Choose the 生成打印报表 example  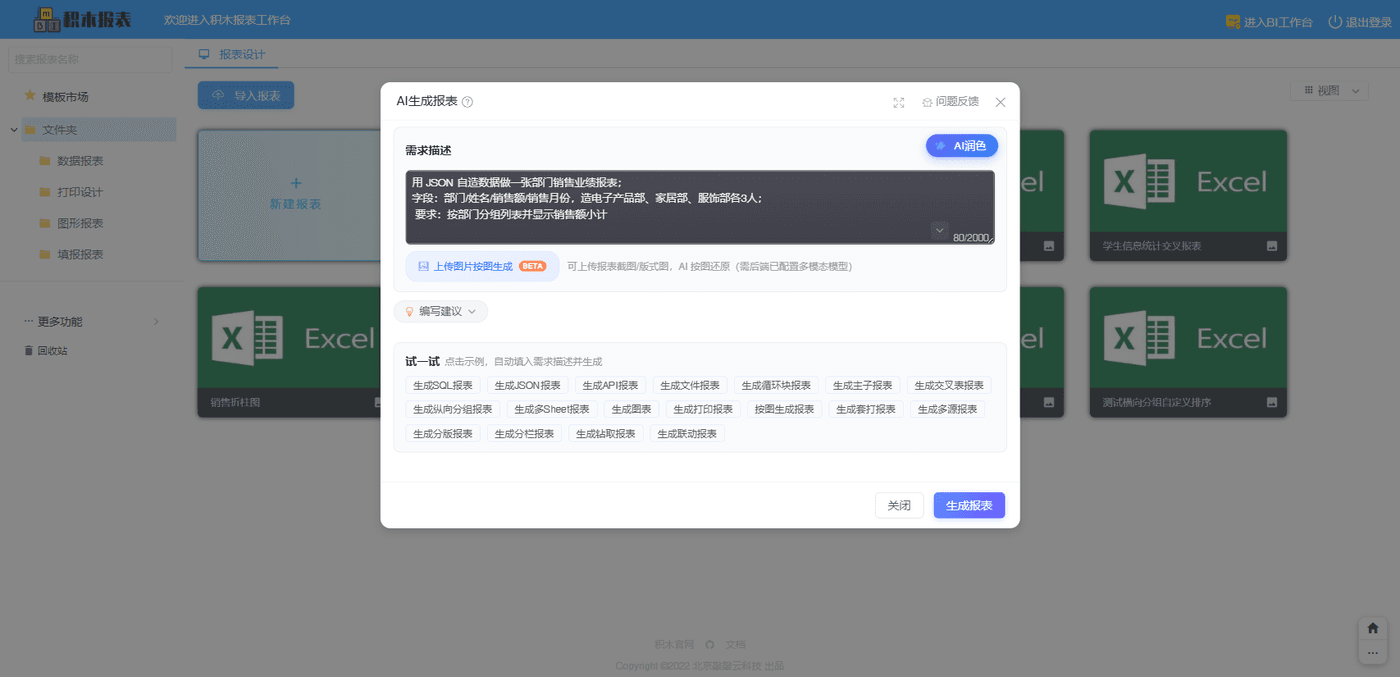(x=703, y=409)
